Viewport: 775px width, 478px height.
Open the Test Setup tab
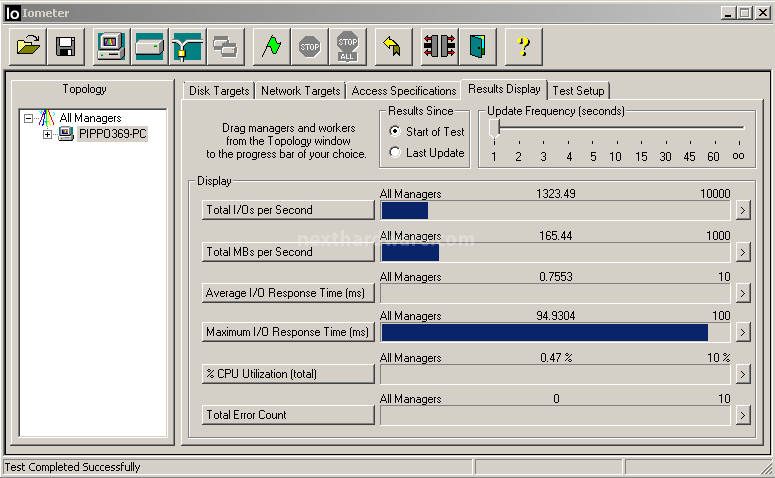(578, 91)
